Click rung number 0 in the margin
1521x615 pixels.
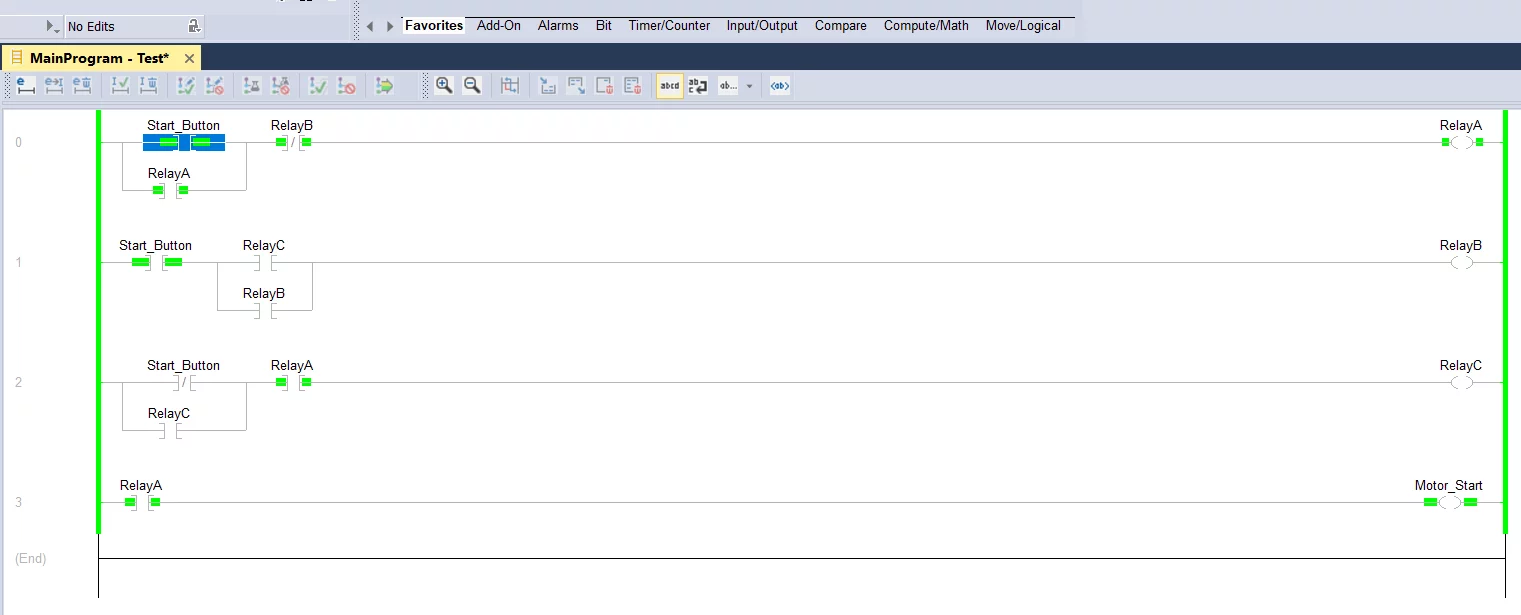(x=18, y=142)
